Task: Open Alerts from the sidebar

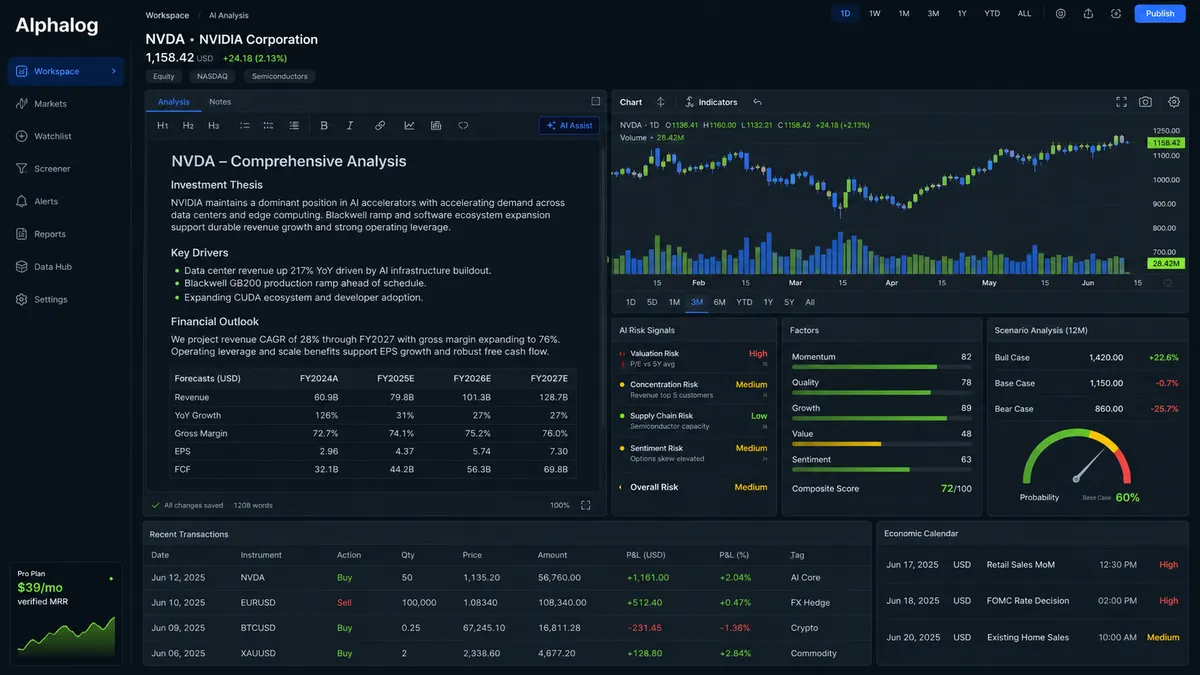Action: 66,201
